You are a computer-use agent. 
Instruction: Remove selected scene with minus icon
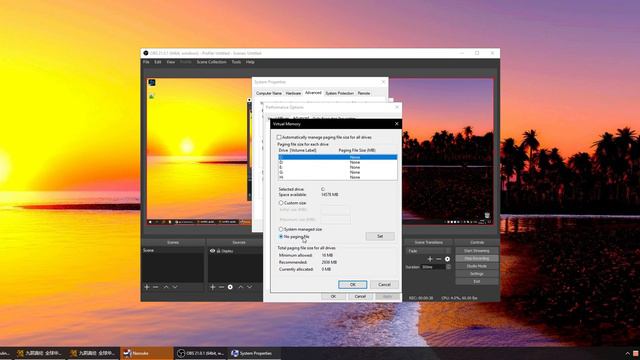tap(156, 287)
